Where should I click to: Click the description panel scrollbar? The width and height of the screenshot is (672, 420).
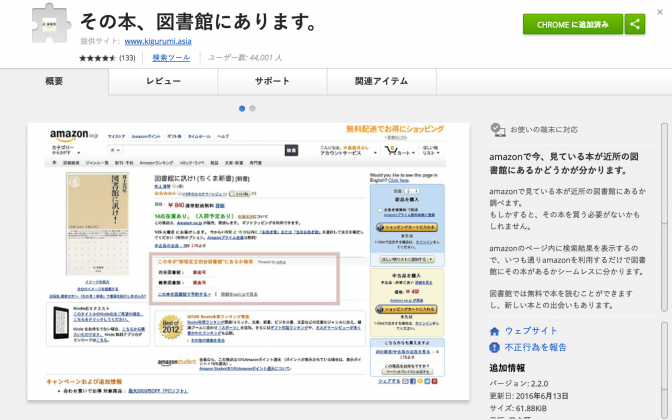664,217
